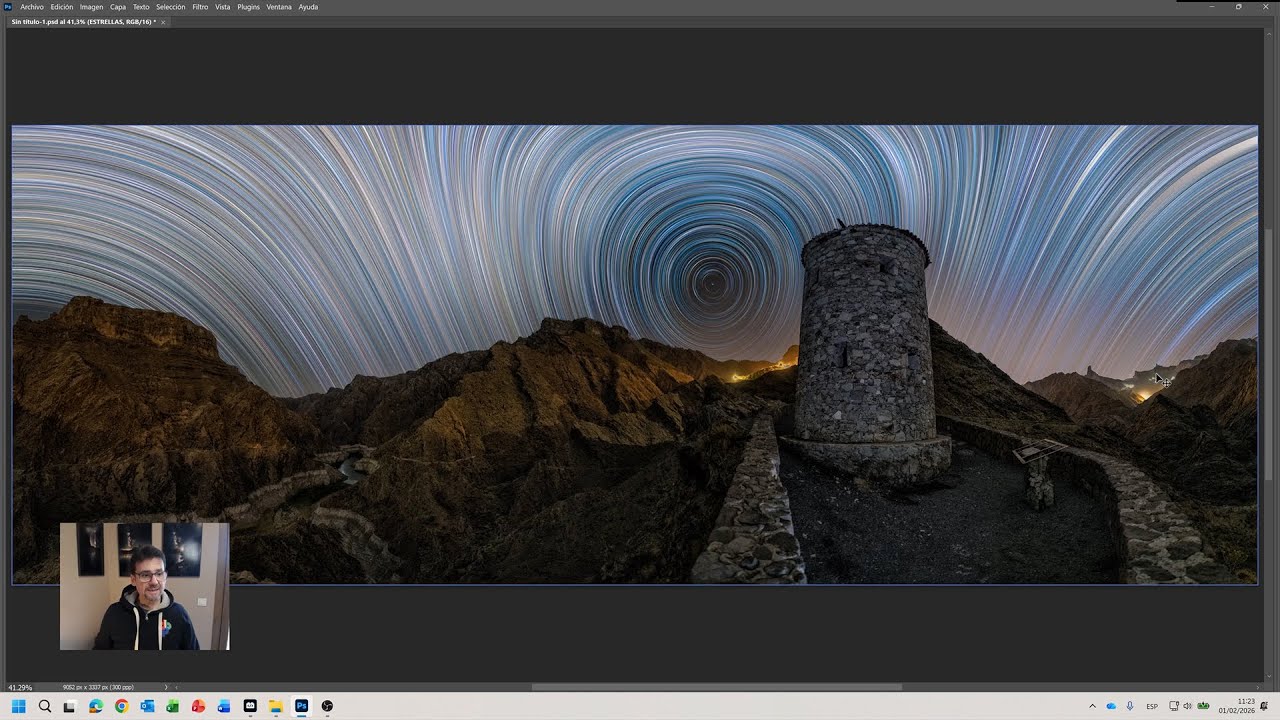
Task: Open File Explorer from the taskbar
Action: point(275,706)
